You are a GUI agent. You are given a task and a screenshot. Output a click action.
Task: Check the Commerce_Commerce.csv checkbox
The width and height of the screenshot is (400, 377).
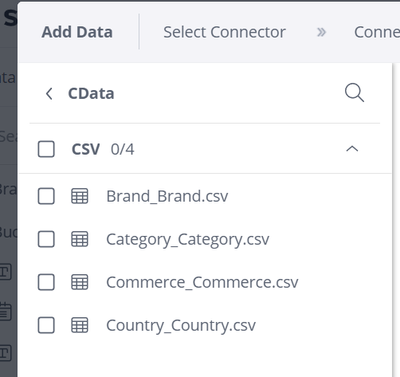click(x=46, y=282)
